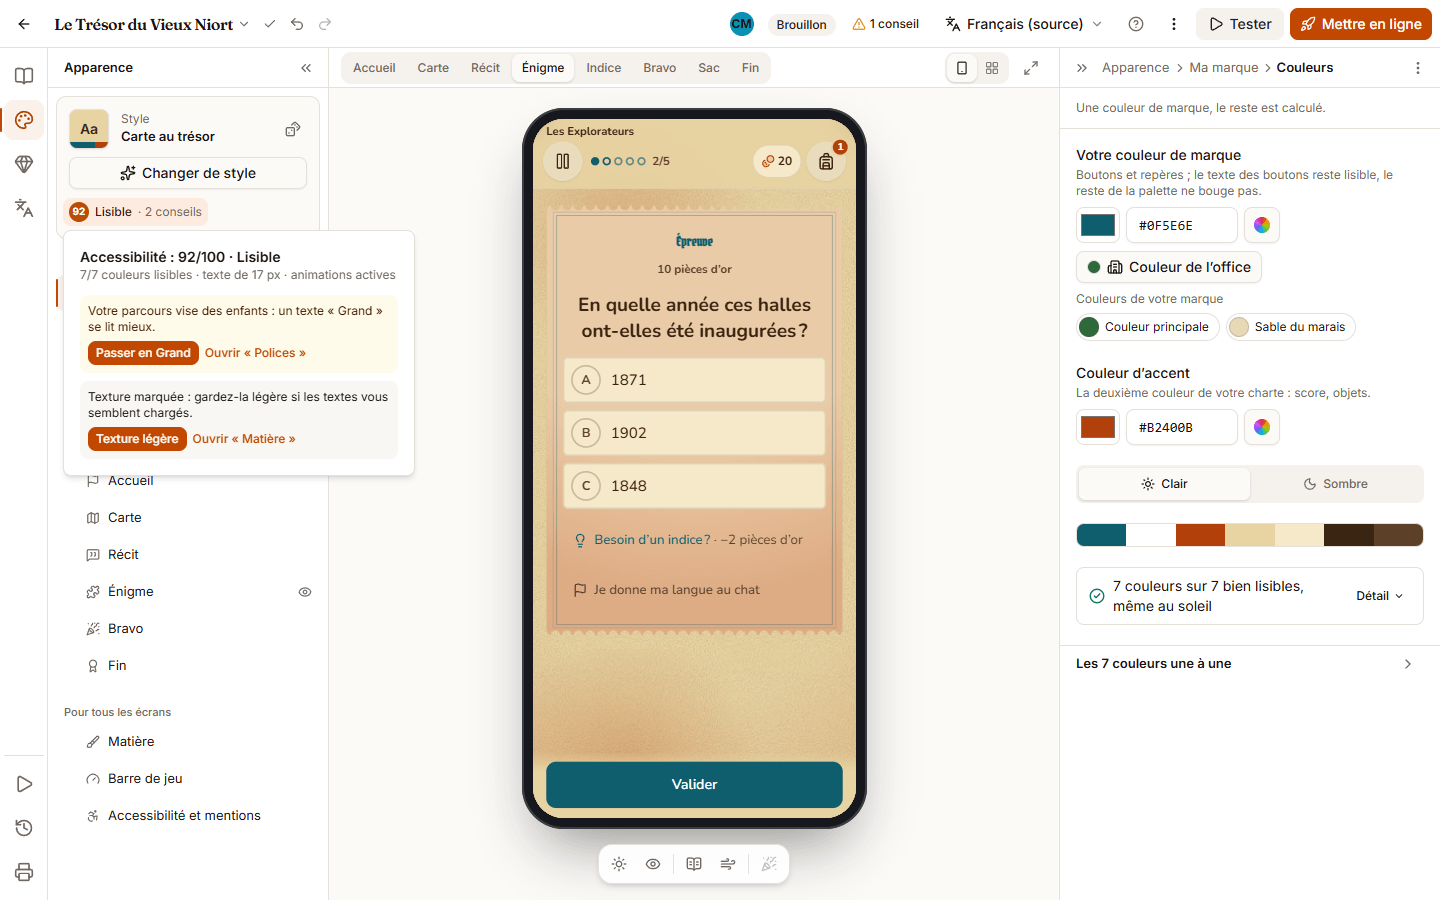
Task: Click the brand color teal swatch
Action: [x=1098, y=225]
